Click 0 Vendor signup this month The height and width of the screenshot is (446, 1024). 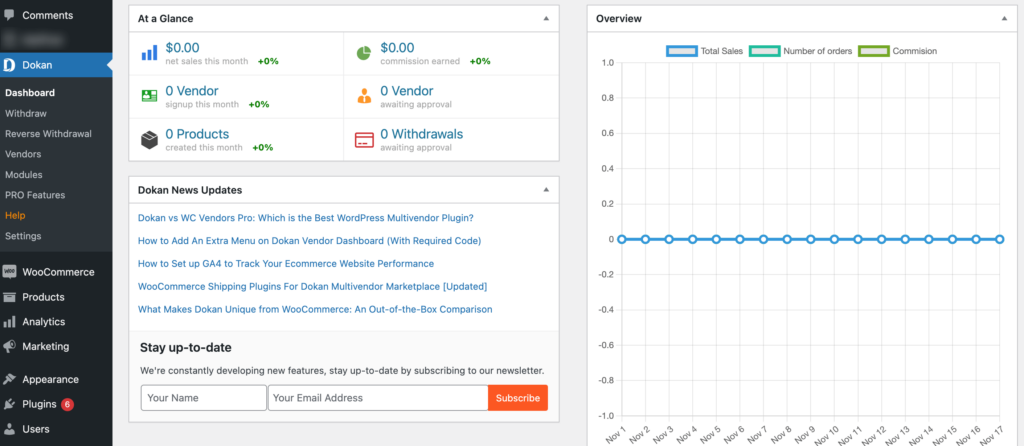click(x=192, y=91)
